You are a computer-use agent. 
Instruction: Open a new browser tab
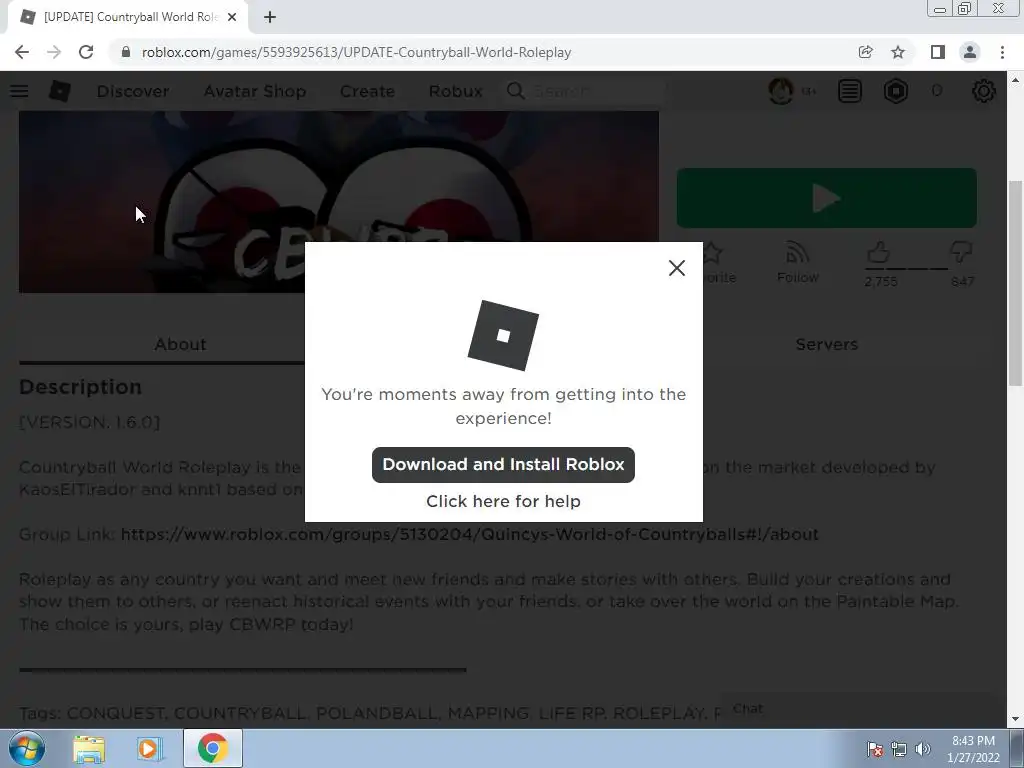[270, 17]
